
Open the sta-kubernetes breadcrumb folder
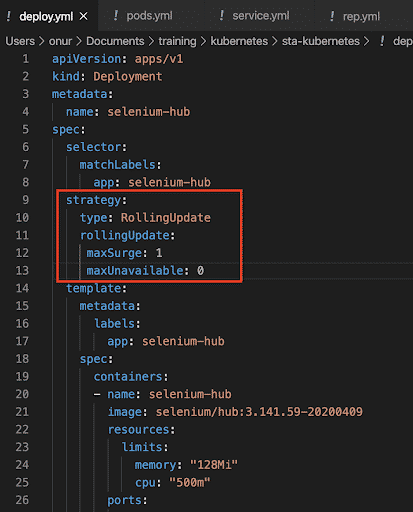pos(321,41)
